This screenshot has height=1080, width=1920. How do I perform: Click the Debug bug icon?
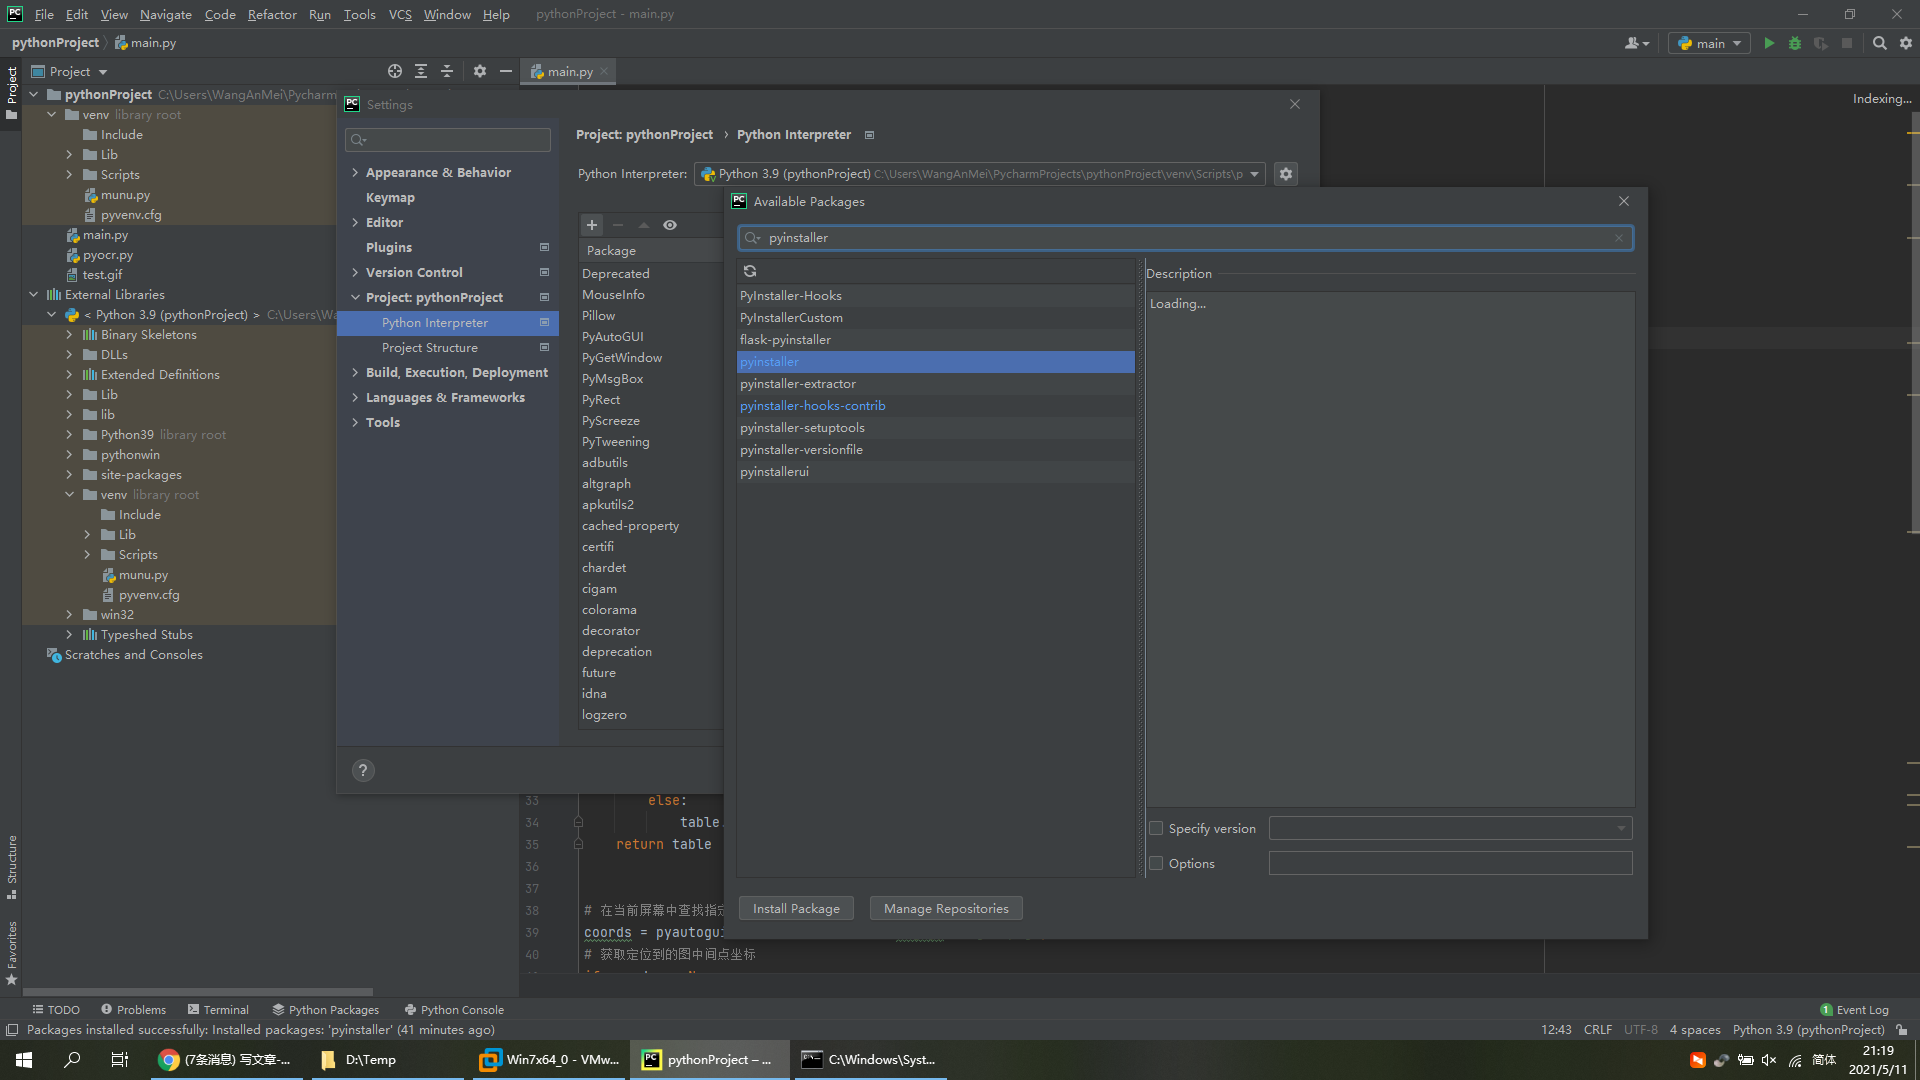(1795, 43)
